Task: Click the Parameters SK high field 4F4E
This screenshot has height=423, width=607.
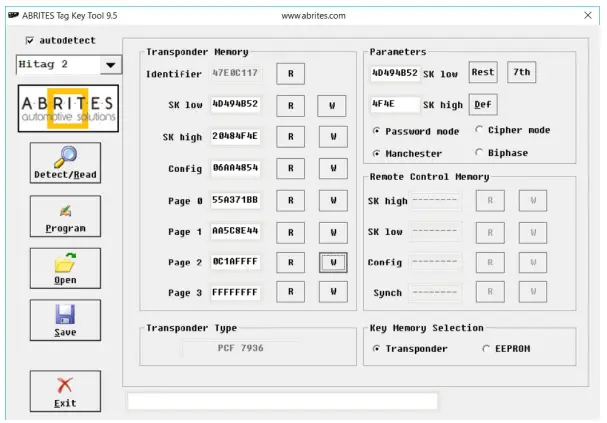Action: [x=395, y=104]
